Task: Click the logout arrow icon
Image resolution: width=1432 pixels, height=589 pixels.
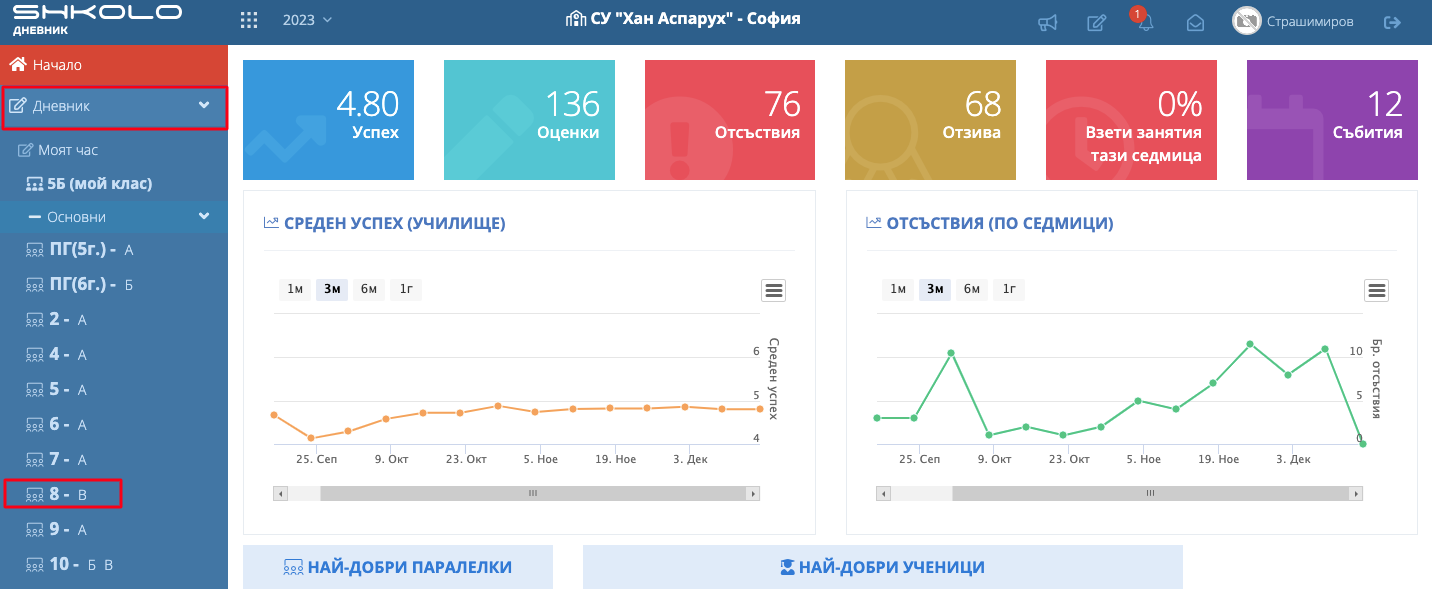Action: 1392,21
